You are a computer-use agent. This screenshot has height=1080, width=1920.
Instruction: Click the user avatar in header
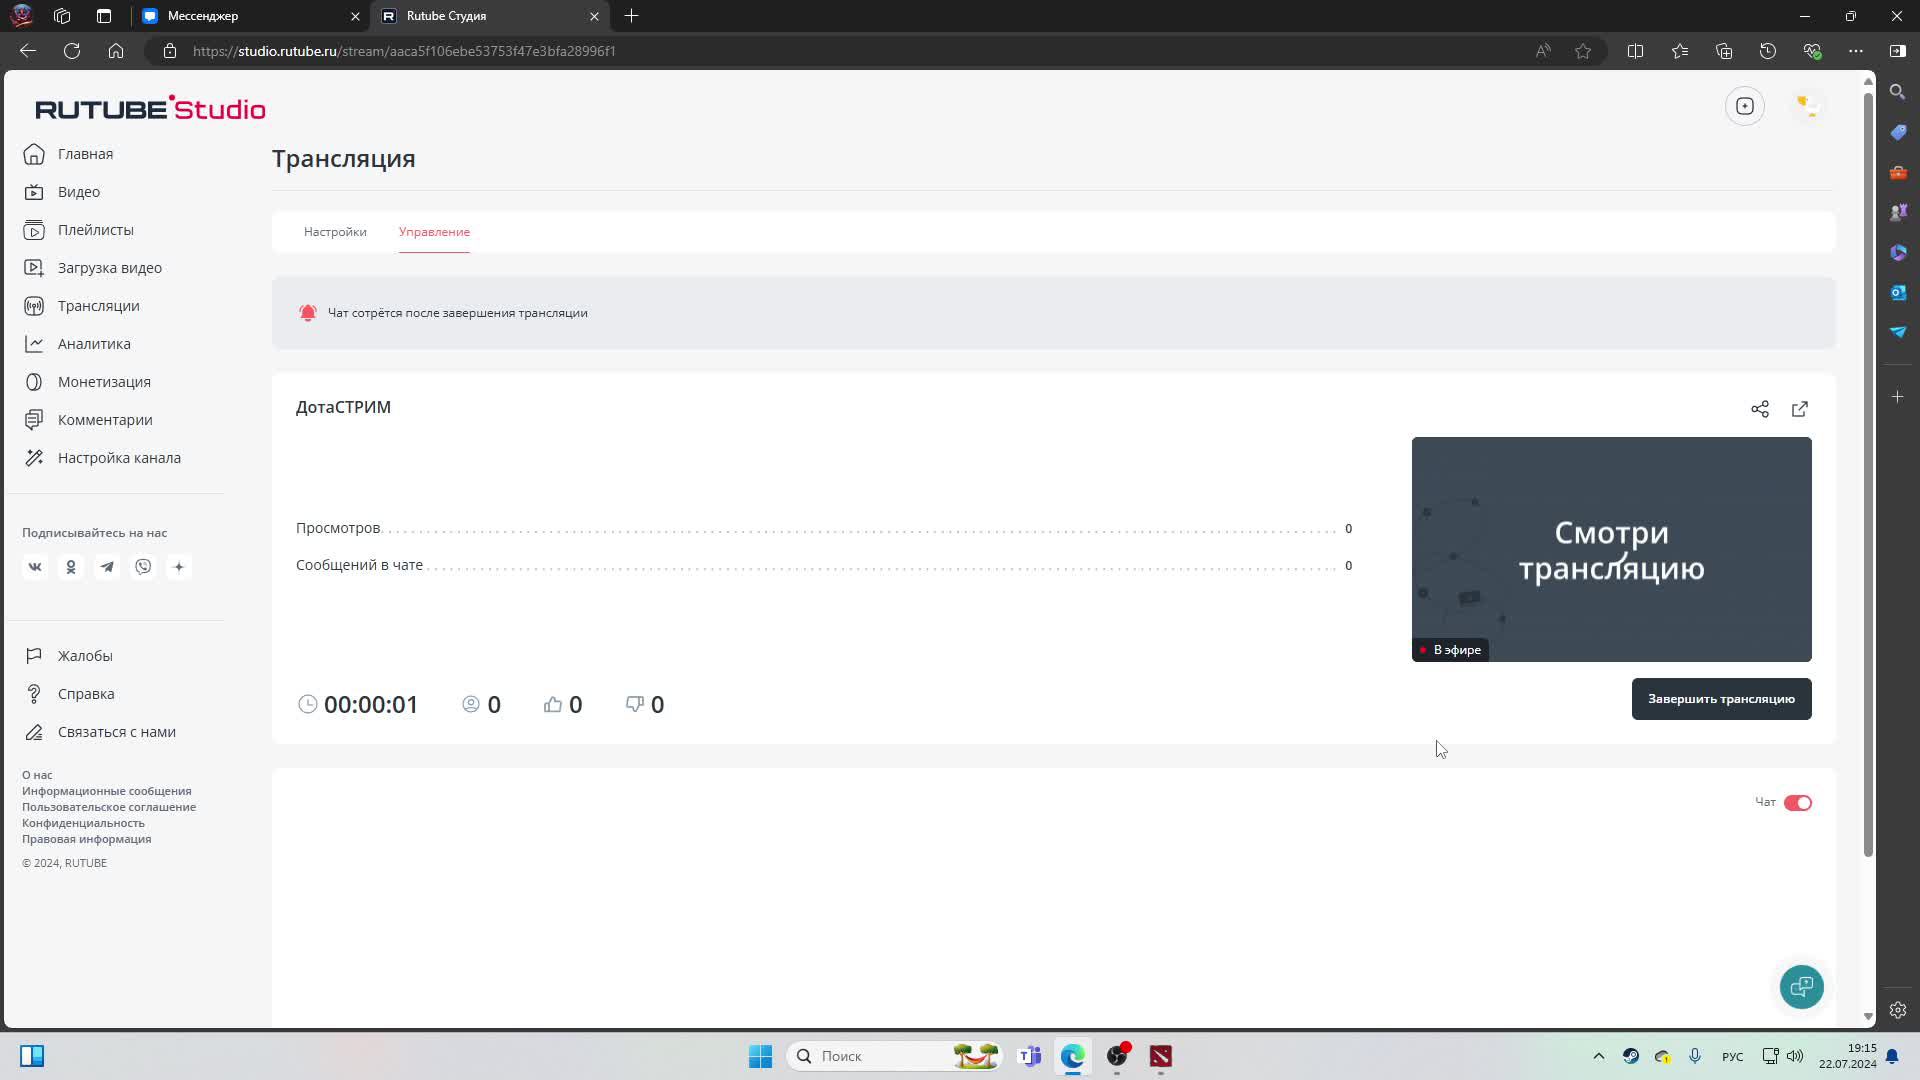click(x=1807, y=106)
